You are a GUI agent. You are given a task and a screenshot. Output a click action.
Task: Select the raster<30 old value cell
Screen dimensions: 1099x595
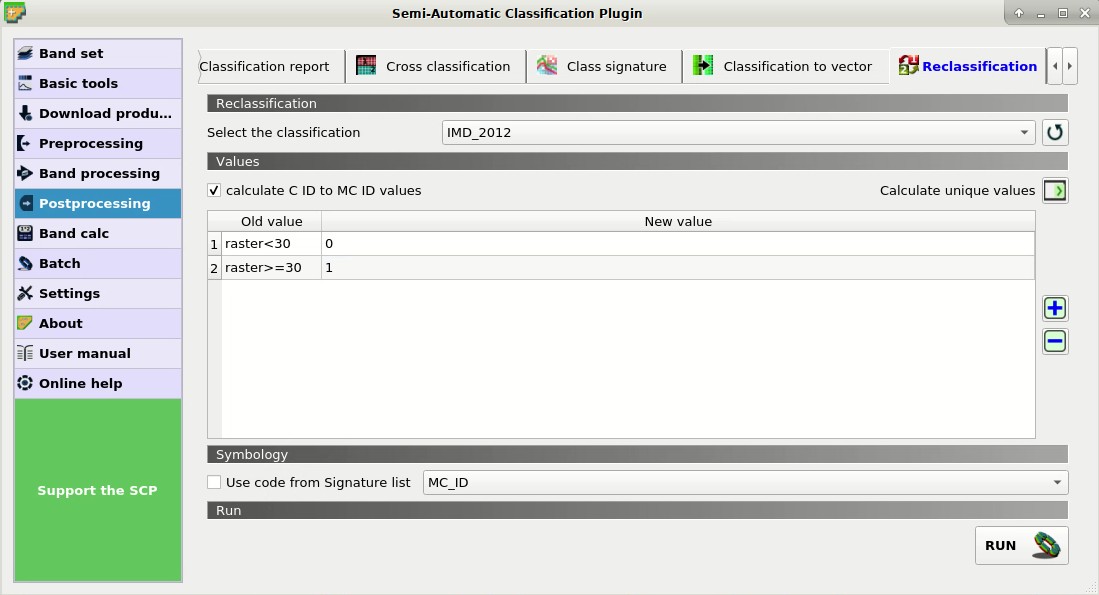pyautogui.click(x=271, y=244)
